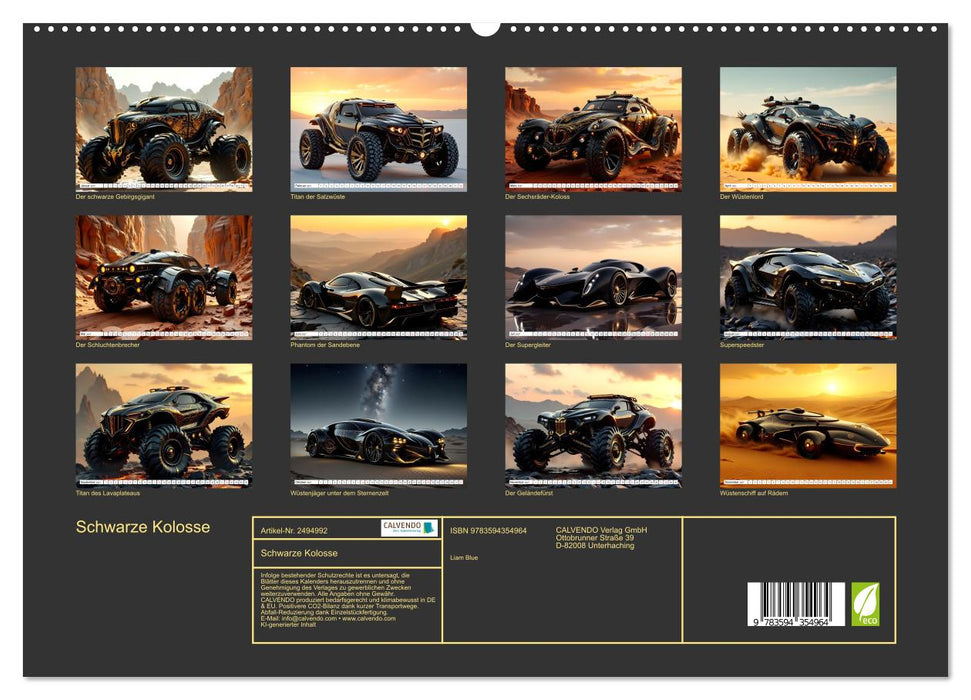Click the green eco leaf icon
The image size is (971, 700).
click(x=865, y=604)
